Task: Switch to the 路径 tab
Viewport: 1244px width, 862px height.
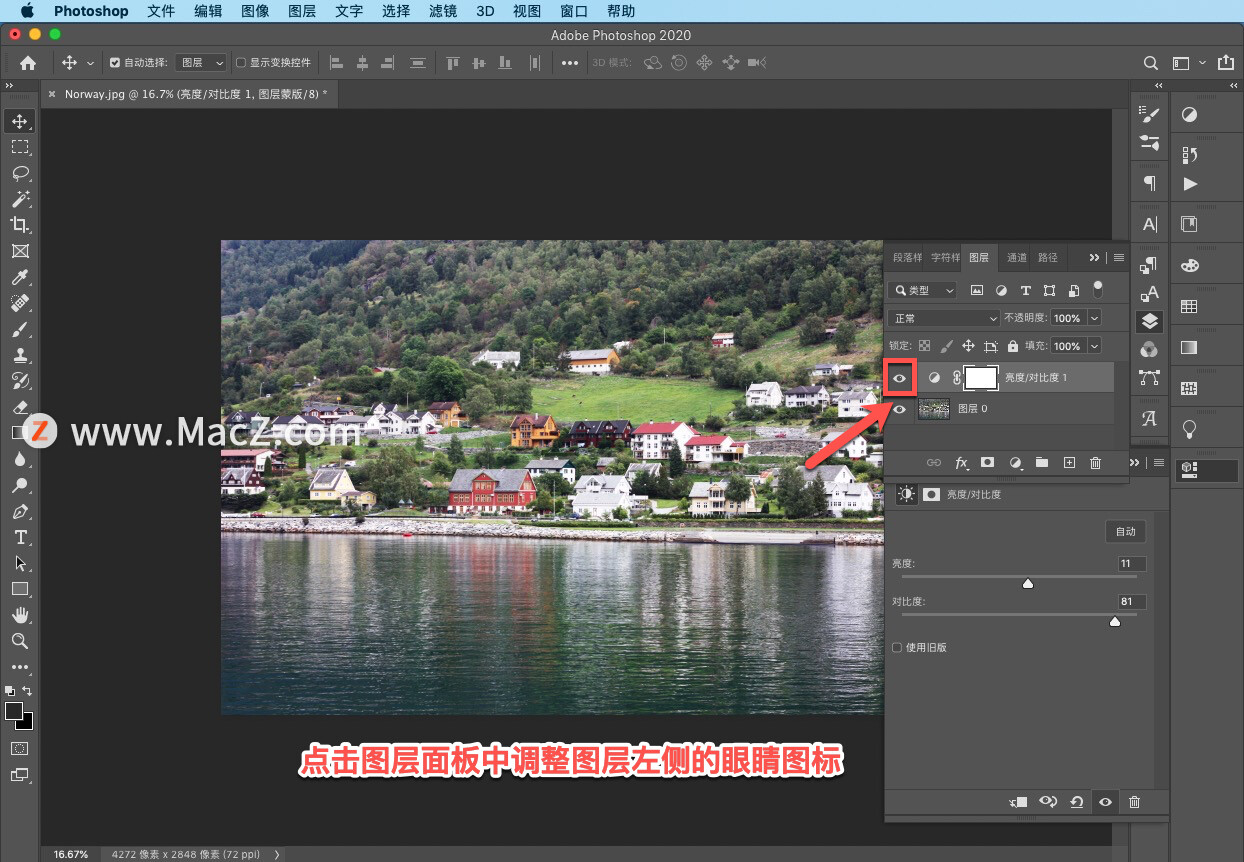Action: (1047, 257)
